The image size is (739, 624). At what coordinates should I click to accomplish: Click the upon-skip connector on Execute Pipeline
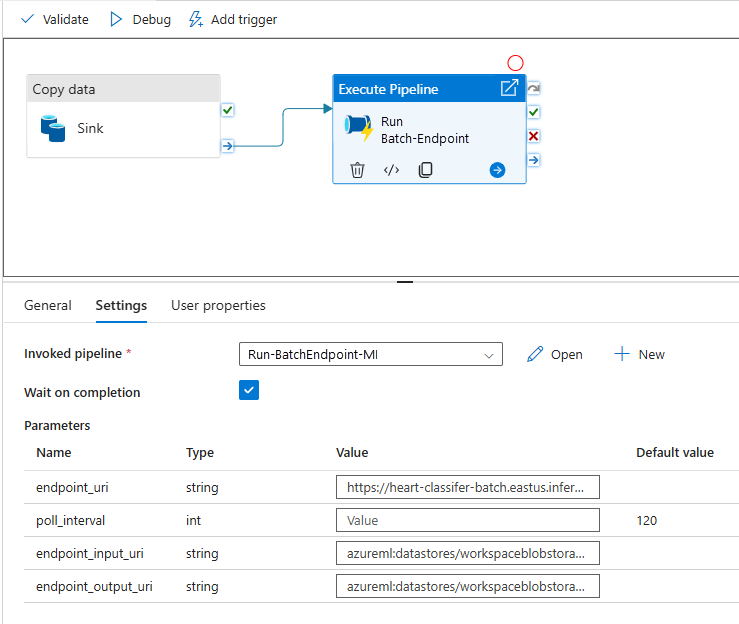[x=534, y=89]
